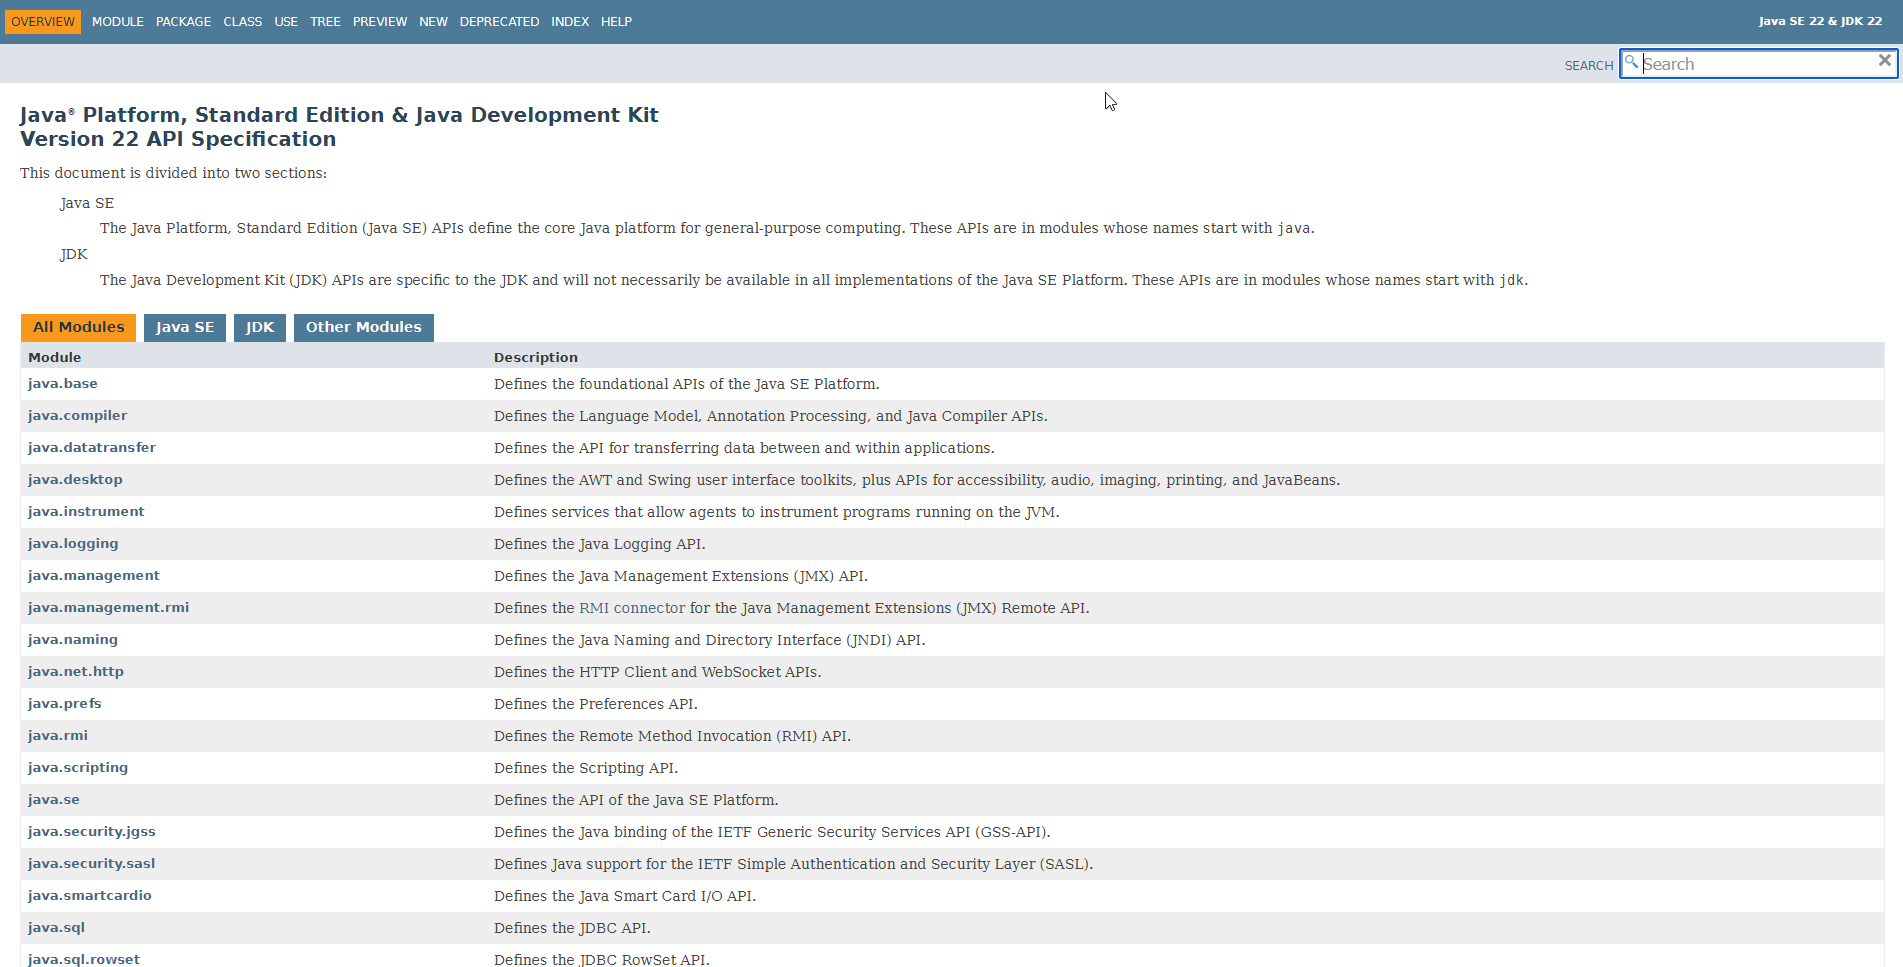
Task: Switch to the Java SE tab
Action: tap(185, 327)
